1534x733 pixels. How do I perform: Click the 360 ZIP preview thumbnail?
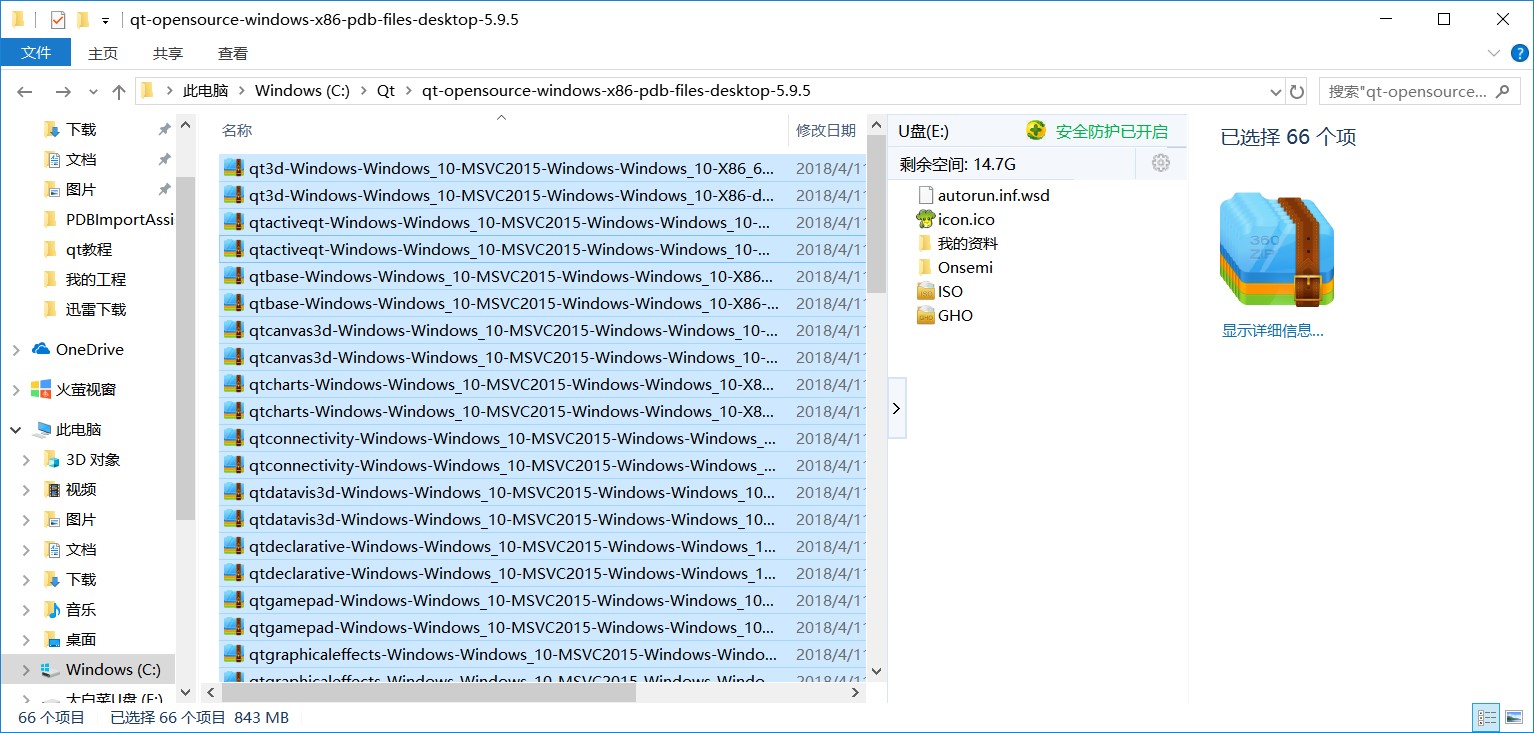(x=1277, y=249)
